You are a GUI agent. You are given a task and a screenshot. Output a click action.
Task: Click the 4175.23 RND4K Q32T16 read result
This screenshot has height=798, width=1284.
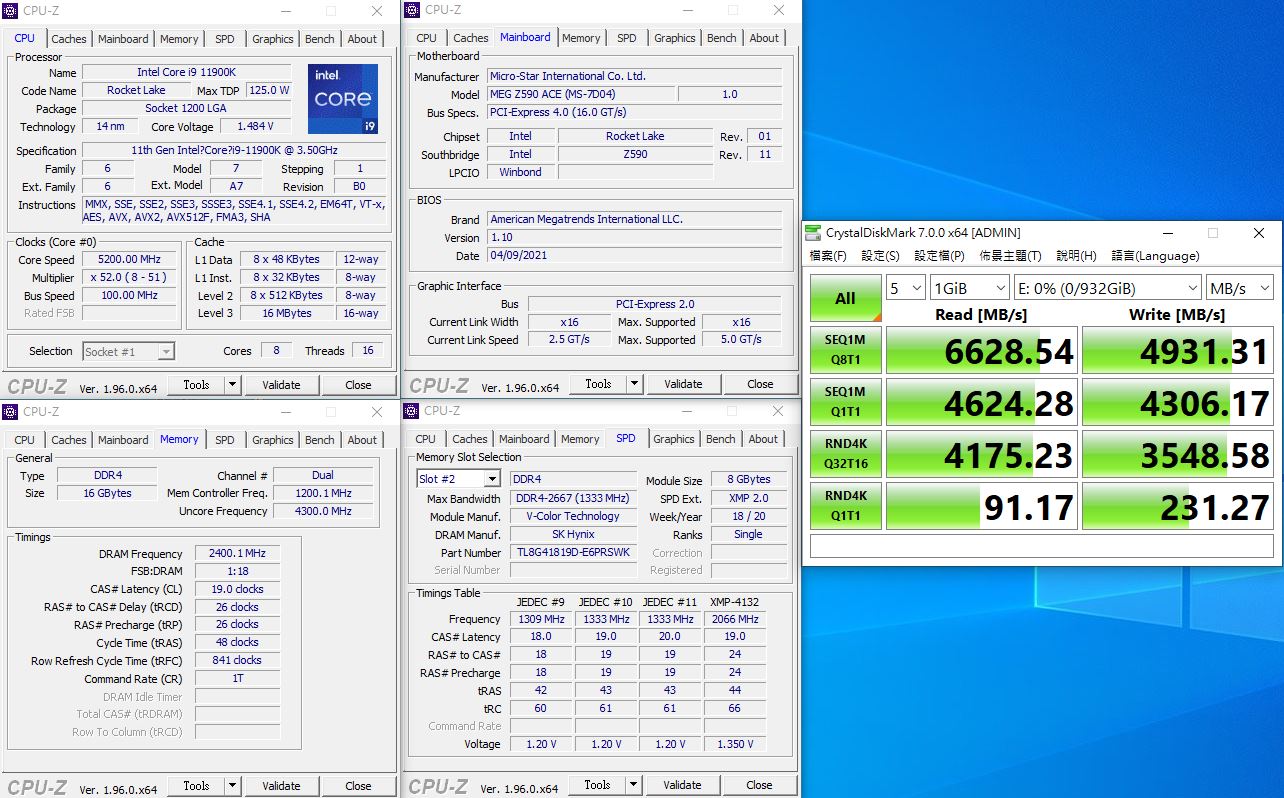[982, 454]
